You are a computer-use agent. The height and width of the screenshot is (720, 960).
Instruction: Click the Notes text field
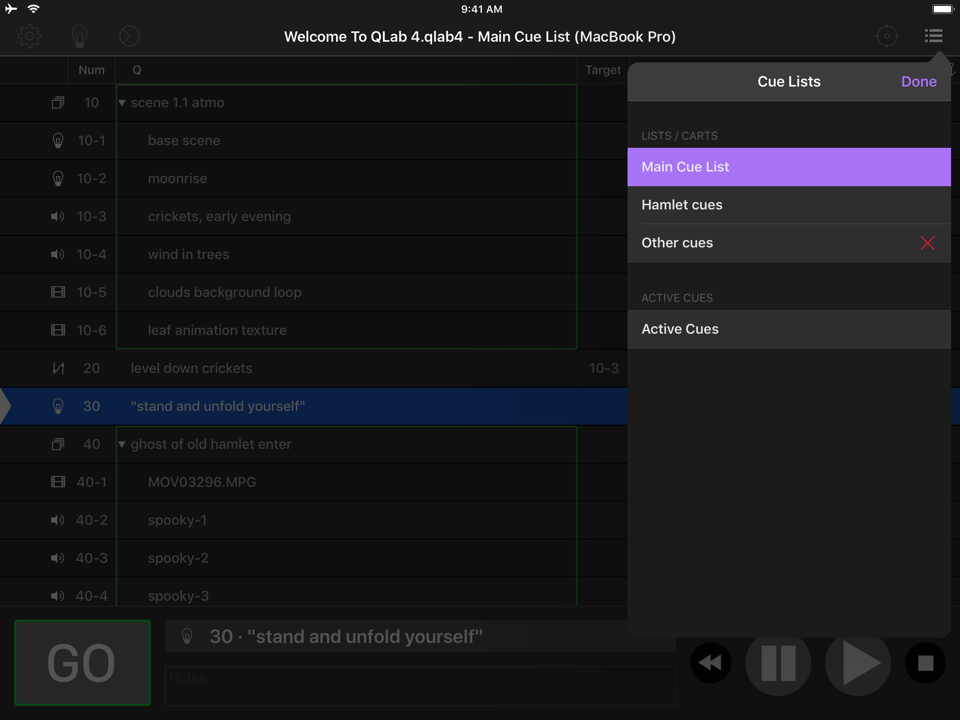pos(420,686)
